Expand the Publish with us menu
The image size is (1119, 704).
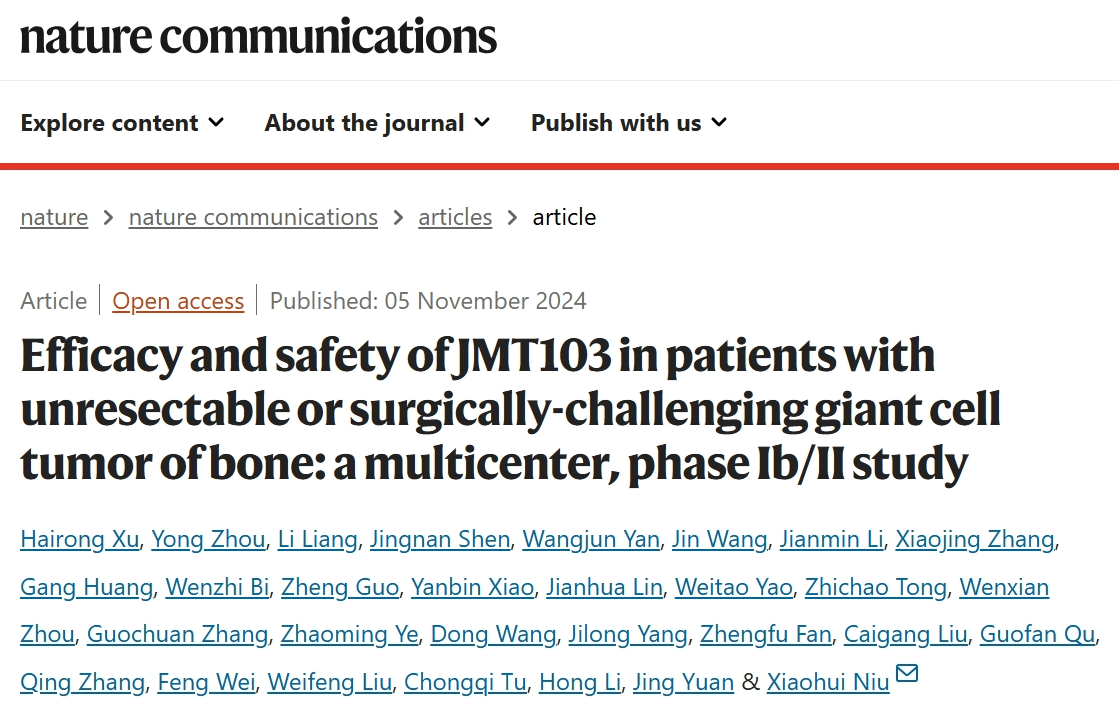point(628,123)
